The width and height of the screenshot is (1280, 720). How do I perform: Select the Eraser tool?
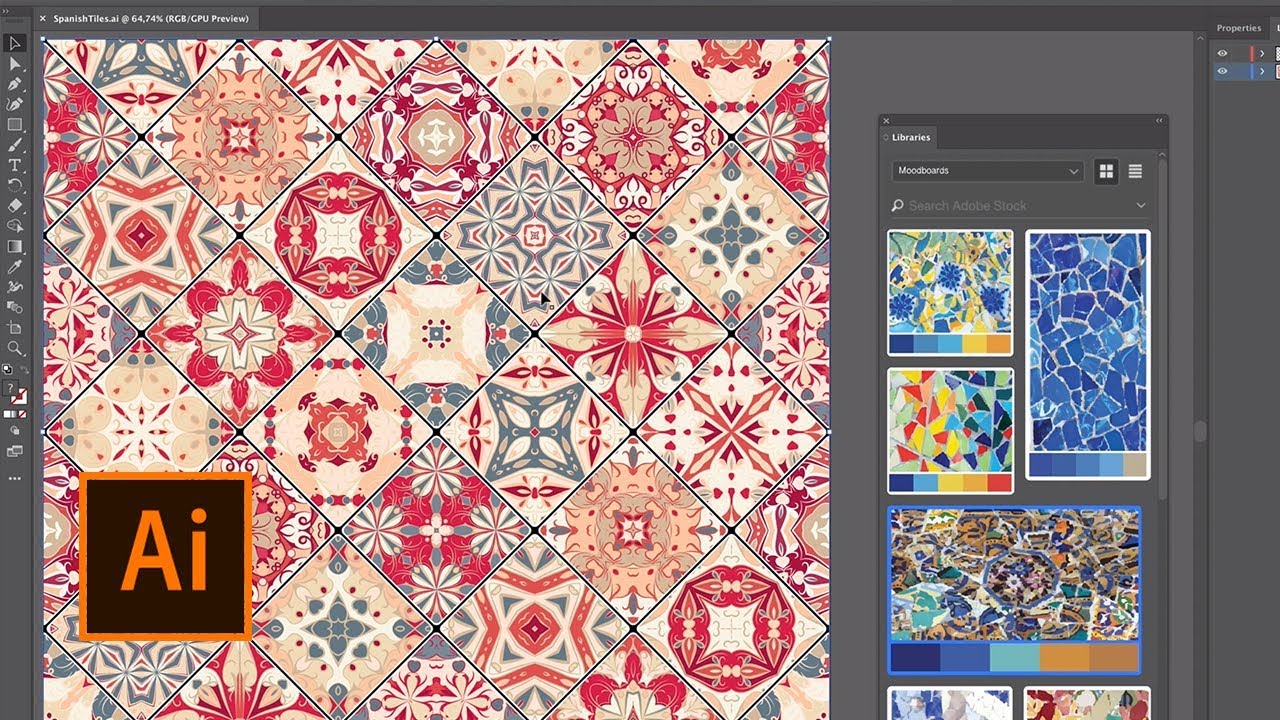(15, 206)
